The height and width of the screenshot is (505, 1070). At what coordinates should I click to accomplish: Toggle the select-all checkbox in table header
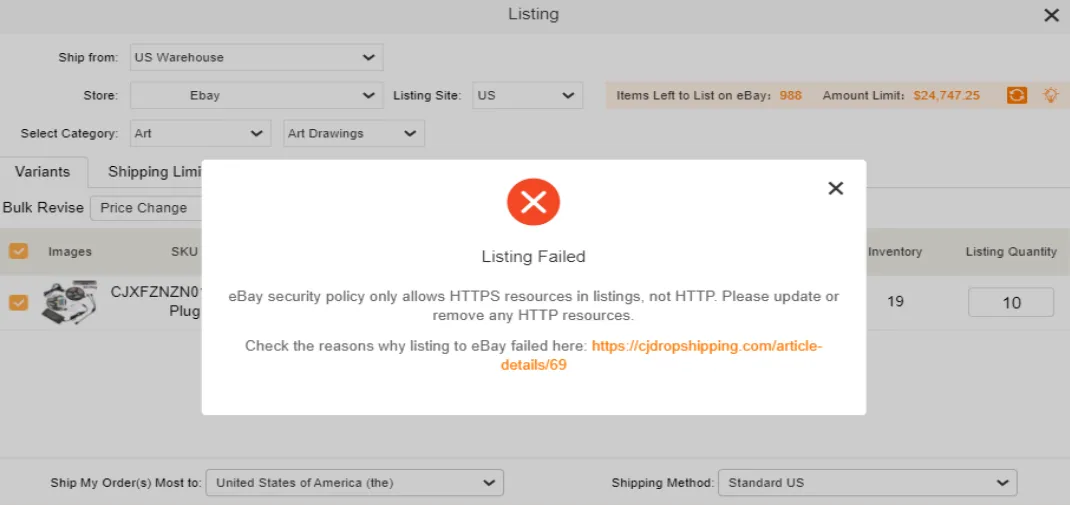point(18,251)
